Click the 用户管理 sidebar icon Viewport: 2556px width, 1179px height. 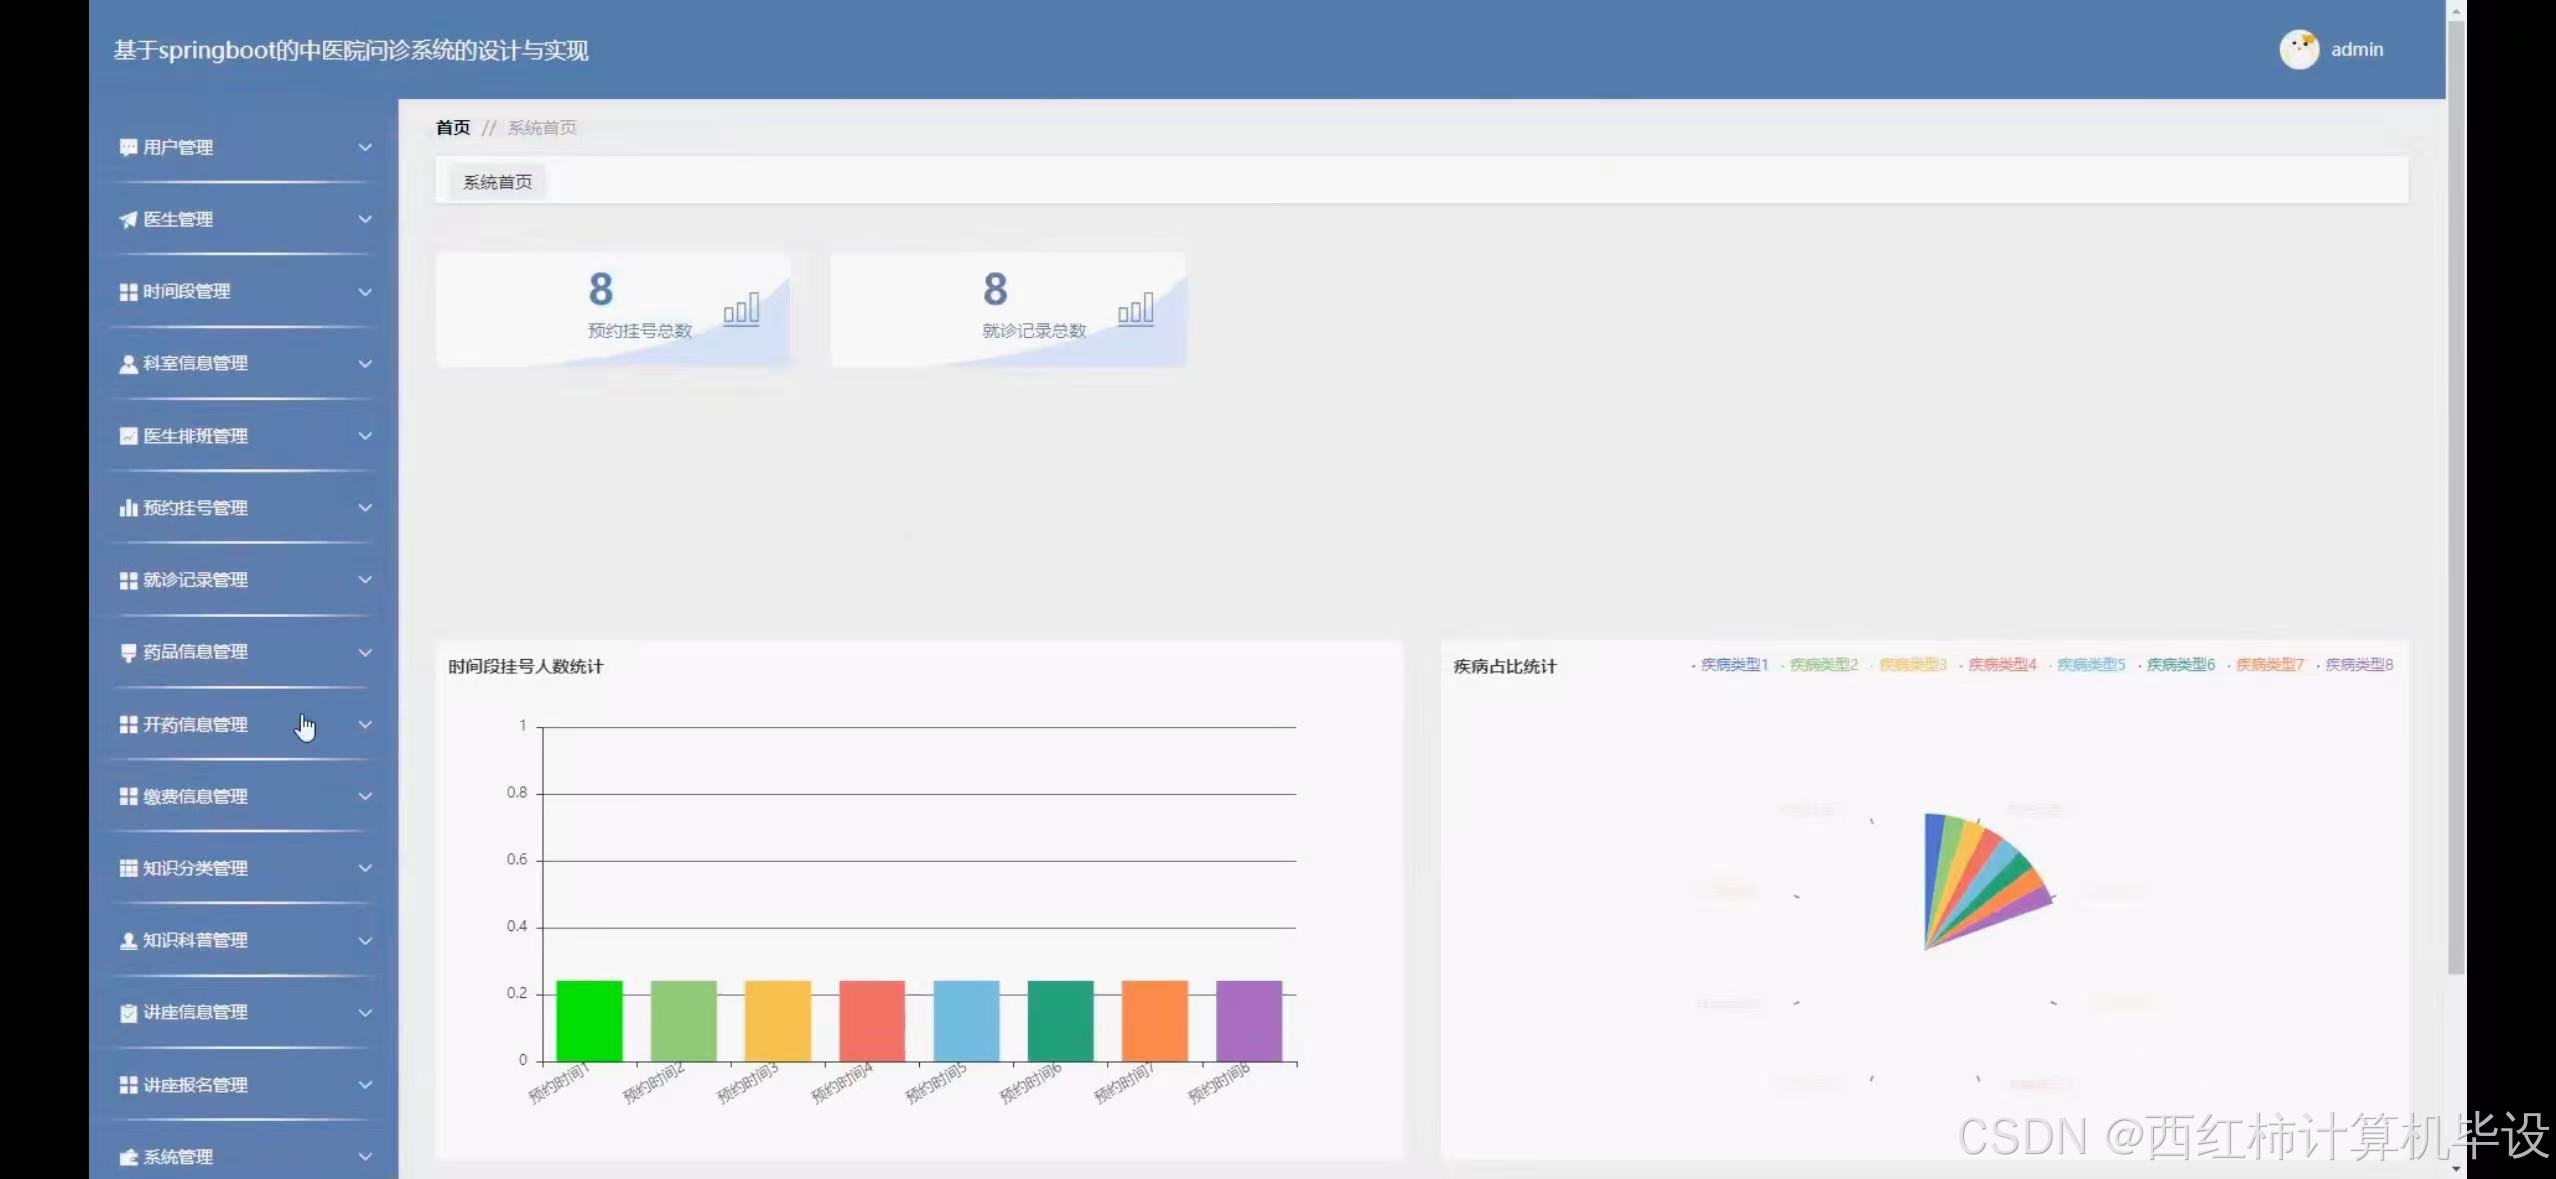128,148
